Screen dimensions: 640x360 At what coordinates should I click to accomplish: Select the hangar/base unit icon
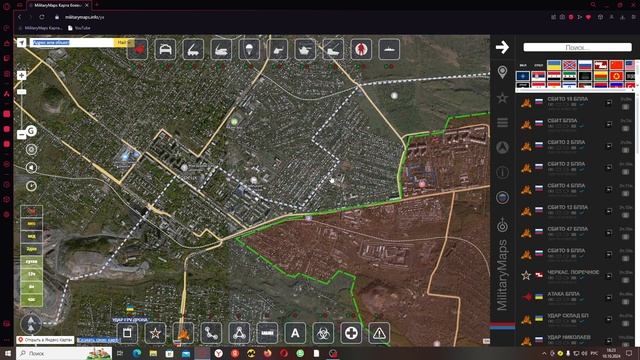pyautogui.click(x=165, y=49)
